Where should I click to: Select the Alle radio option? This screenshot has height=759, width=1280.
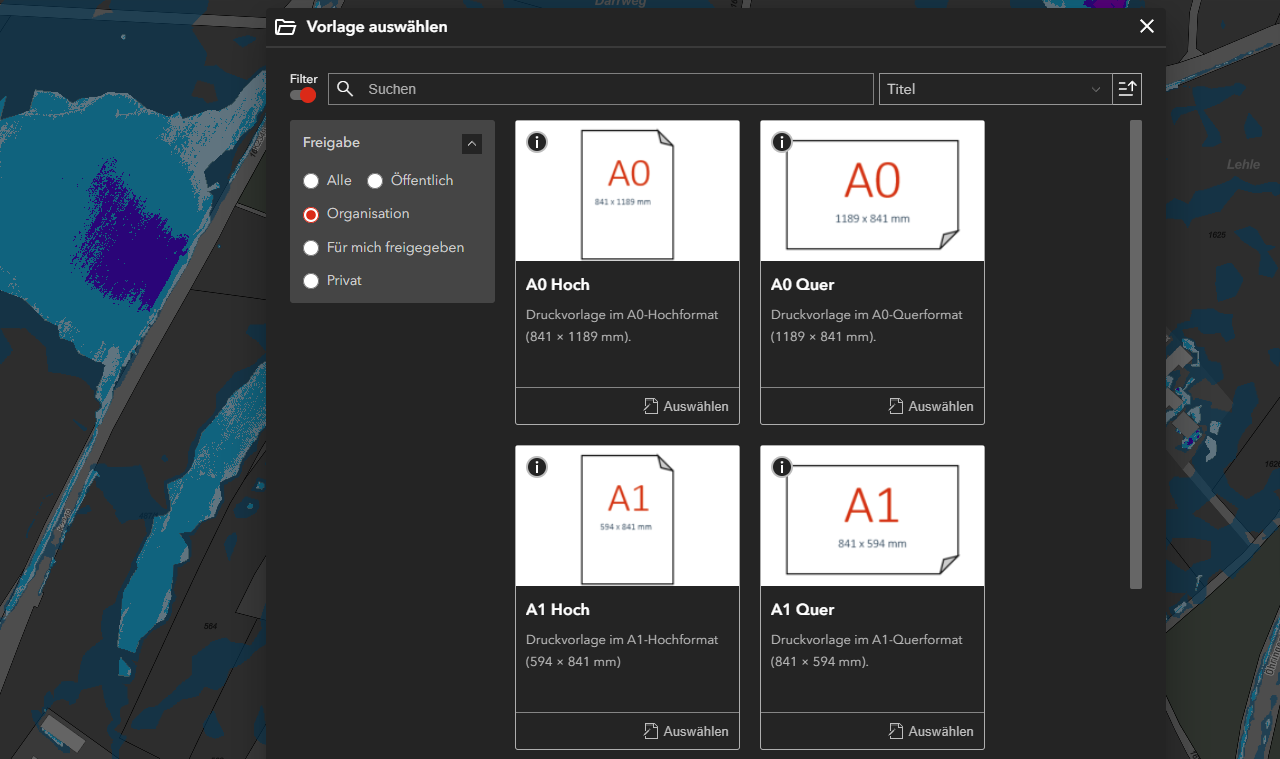311,181
